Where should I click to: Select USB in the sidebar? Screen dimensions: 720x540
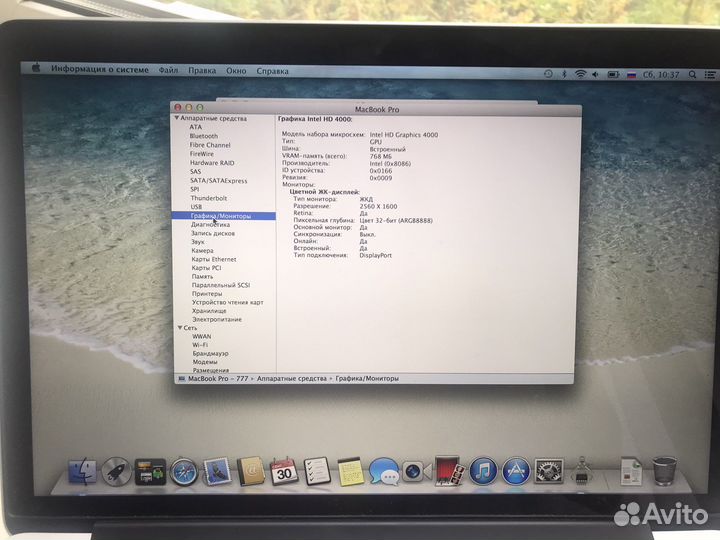196,207
